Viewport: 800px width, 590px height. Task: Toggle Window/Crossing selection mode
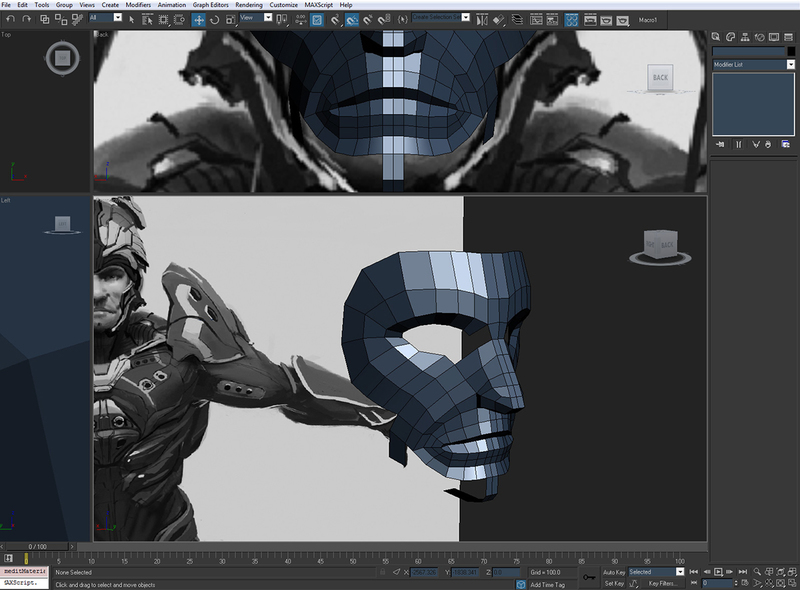pos(180,19)
